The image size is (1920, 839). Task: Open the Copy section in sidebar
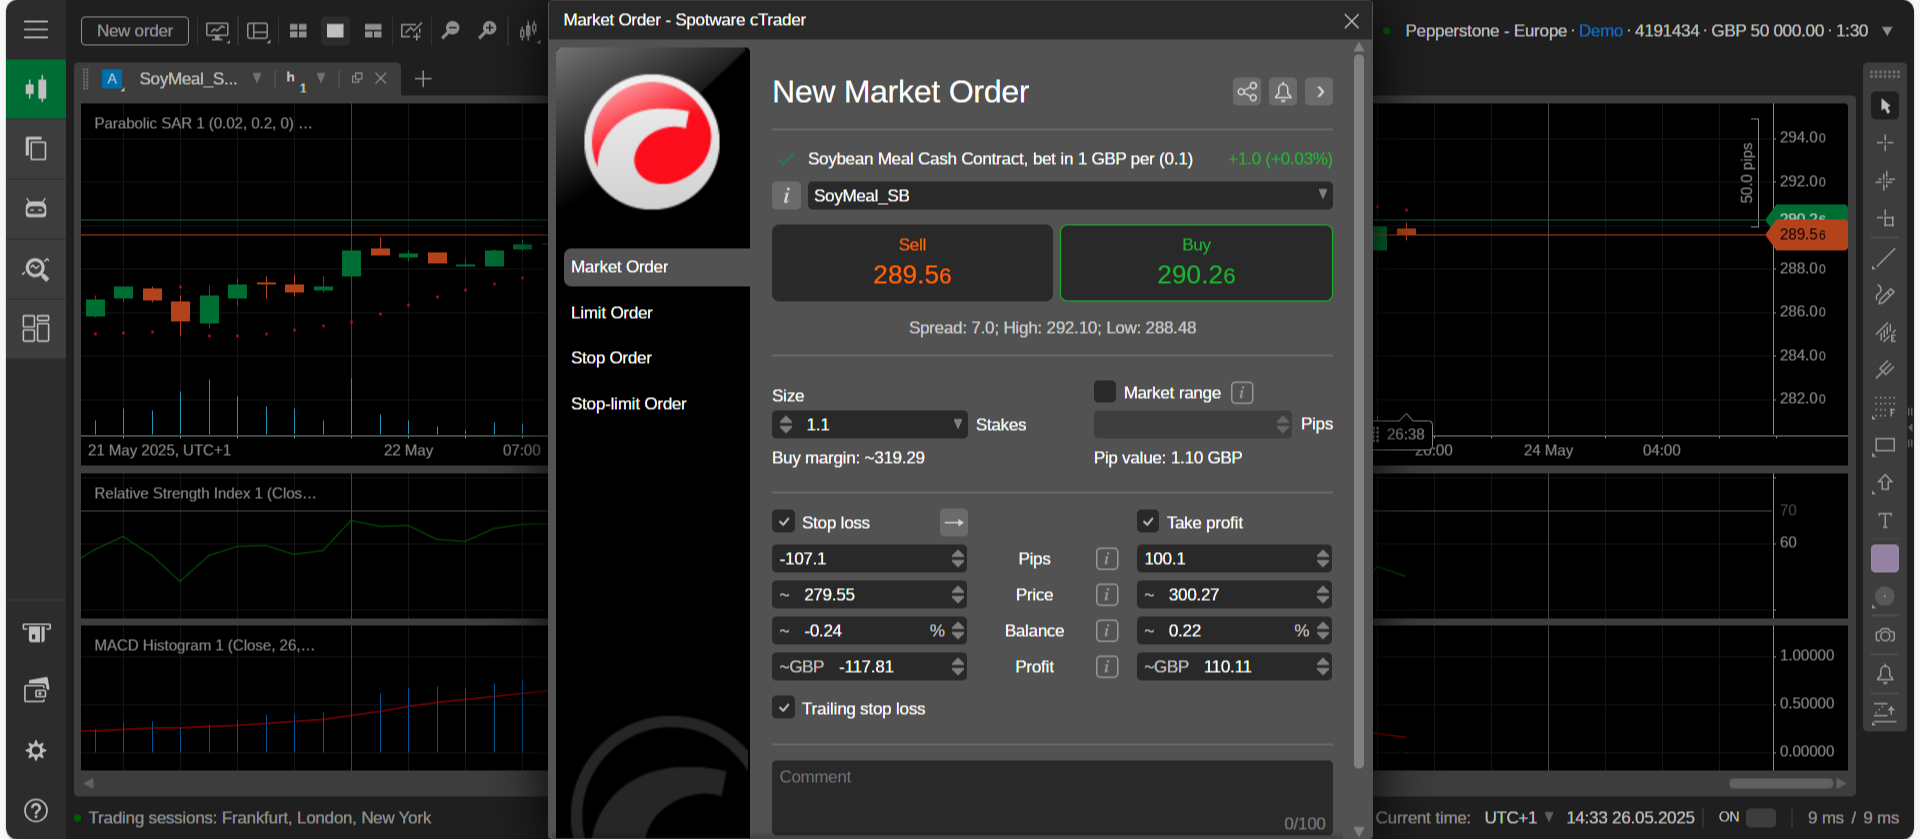click(36, 149)
